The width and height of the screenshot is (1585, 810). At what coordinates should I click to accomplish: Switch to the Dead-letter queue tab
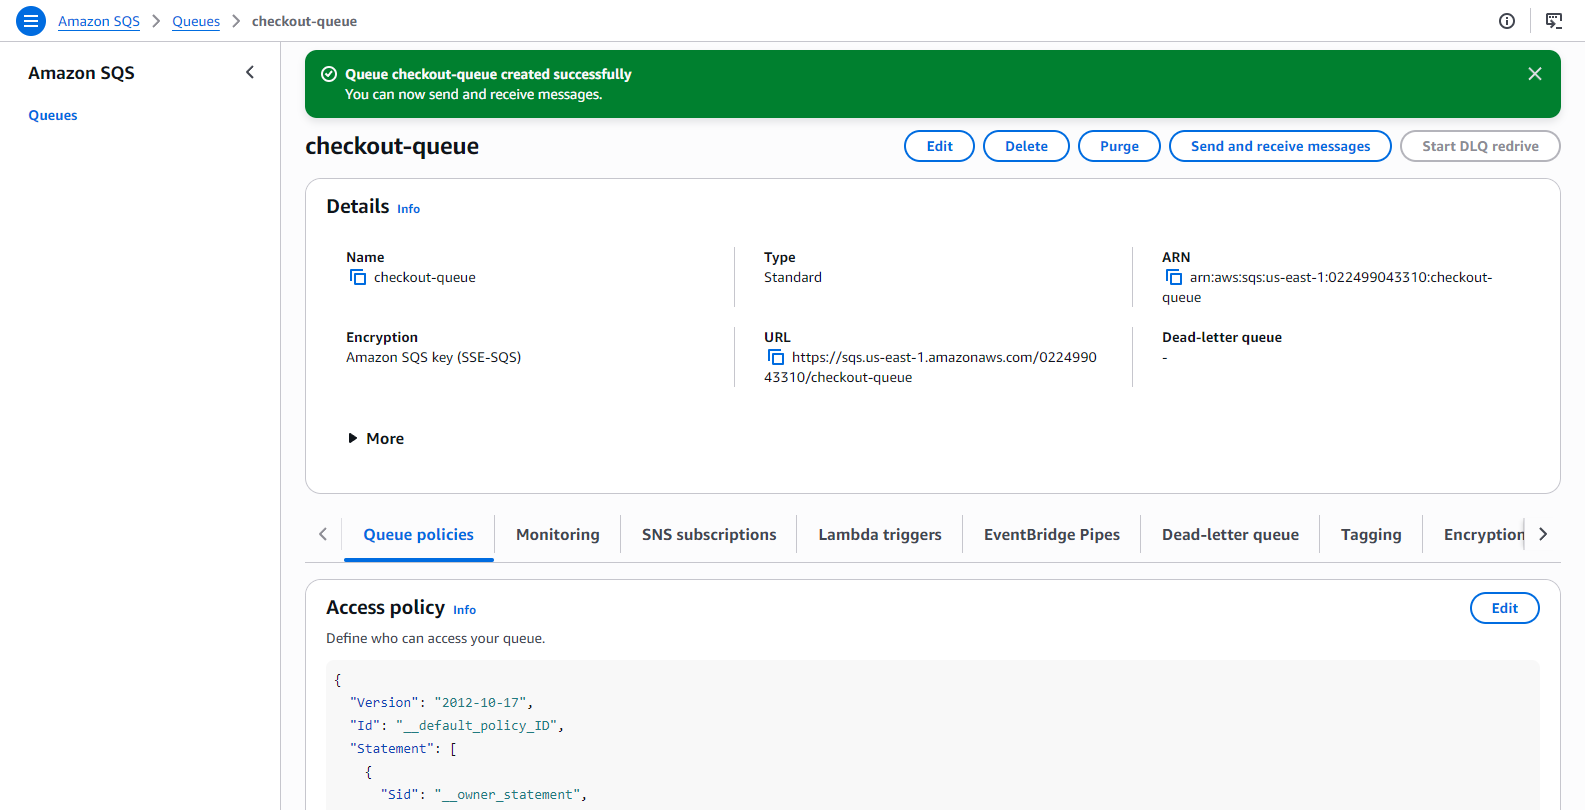[x=1230, y=535]
